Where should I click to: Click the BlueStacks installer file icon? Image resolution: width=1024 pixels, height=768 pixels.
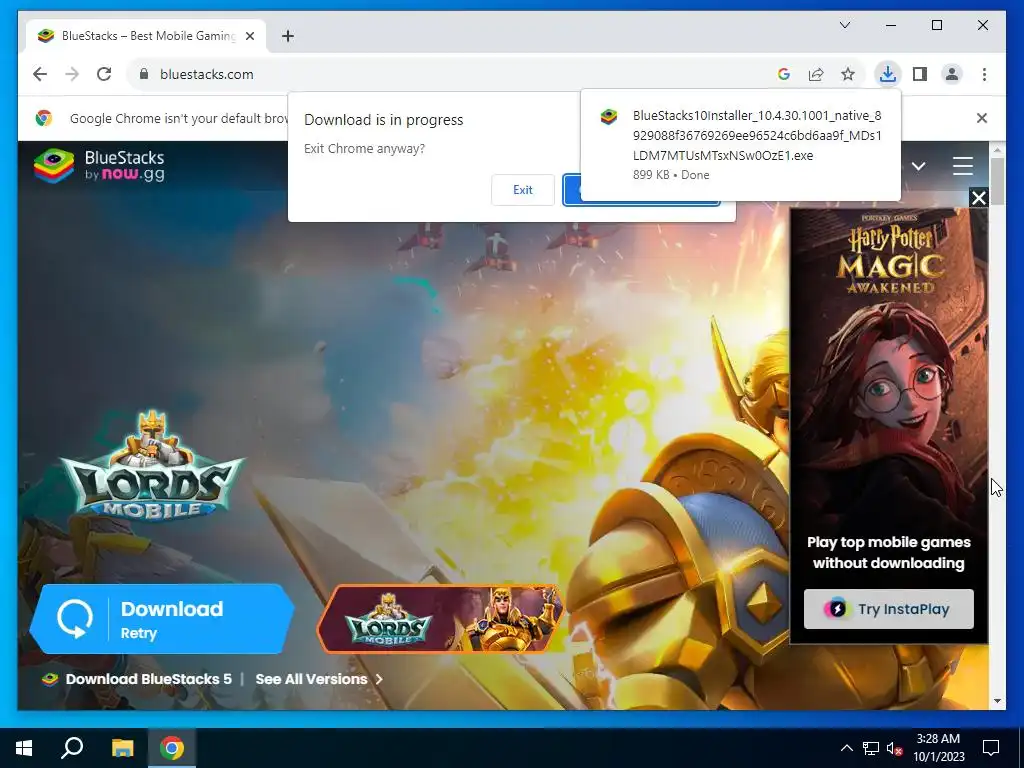[x=609, y=117]
